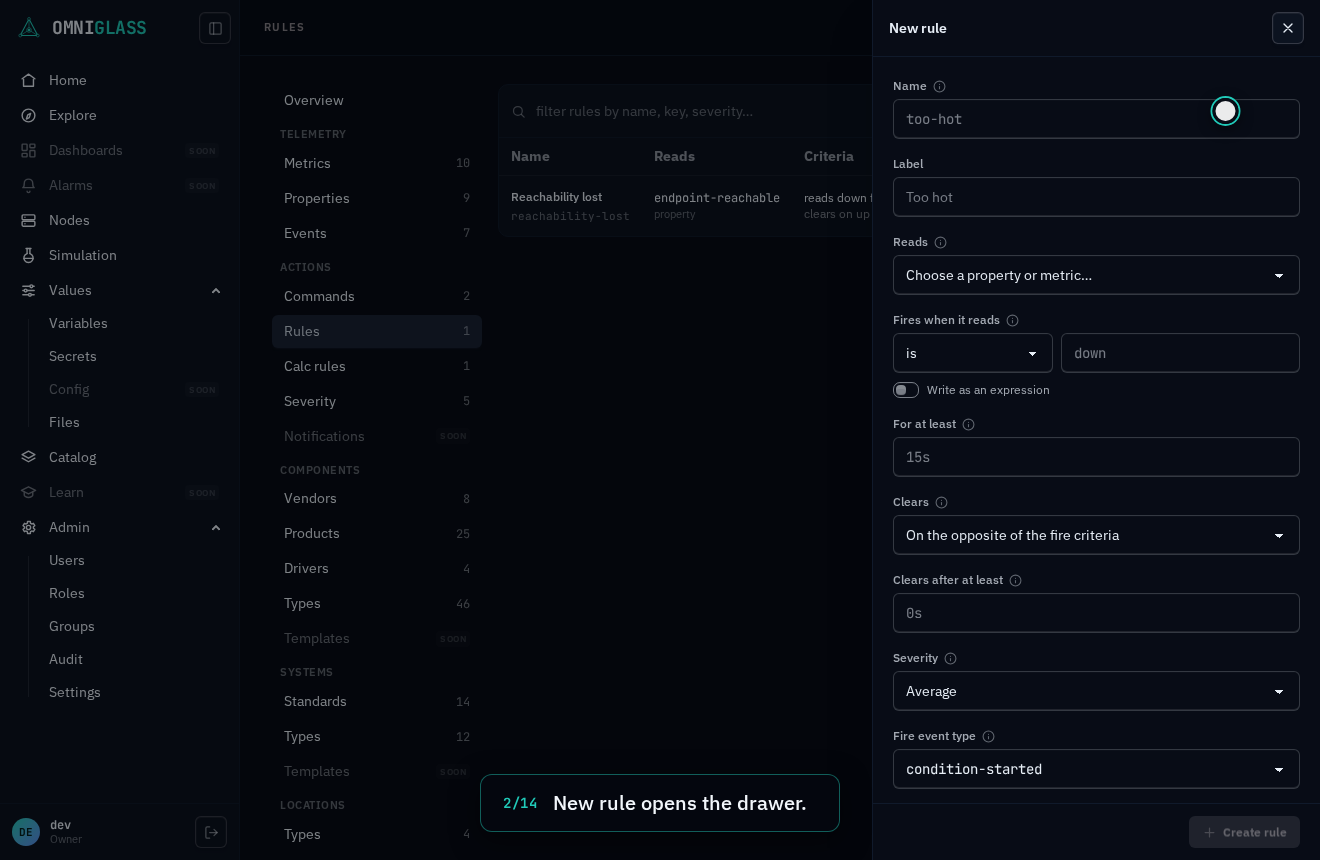Enable the Write as an expression toggle
The width and height of the screenshot is (1320, 860).
coord(906,390)
